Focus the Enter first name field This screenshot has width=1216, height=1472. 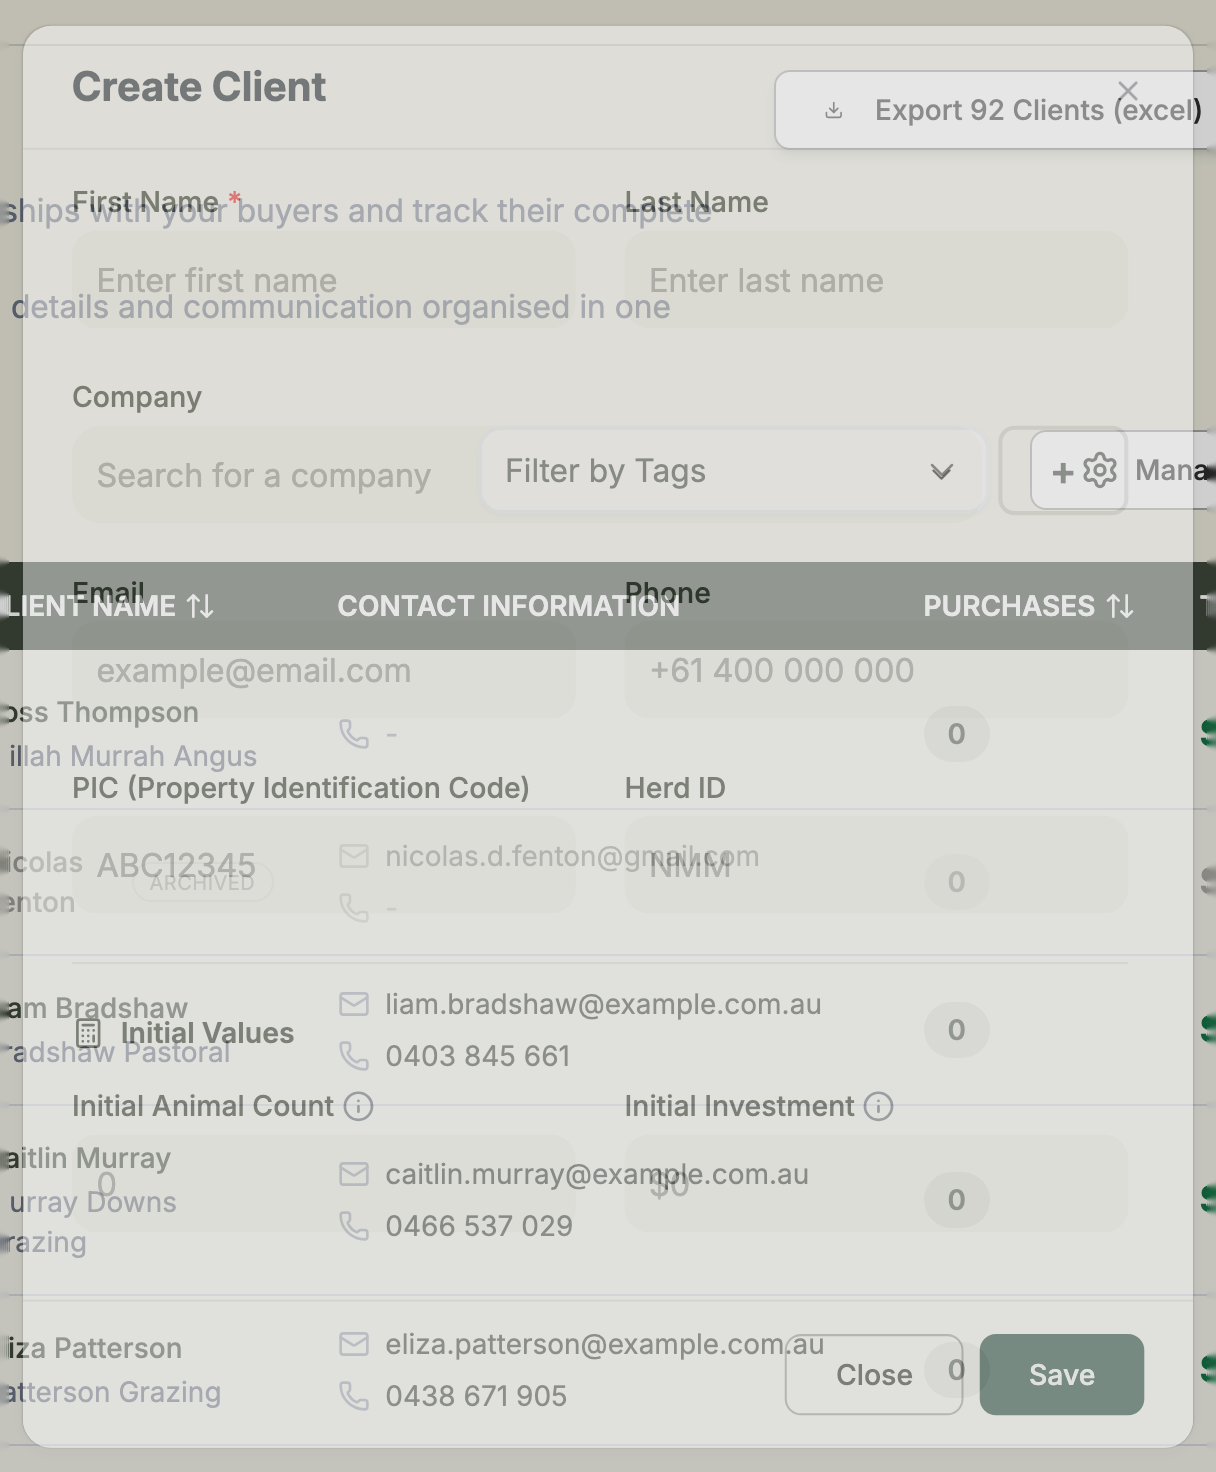(x=324, y=280)
